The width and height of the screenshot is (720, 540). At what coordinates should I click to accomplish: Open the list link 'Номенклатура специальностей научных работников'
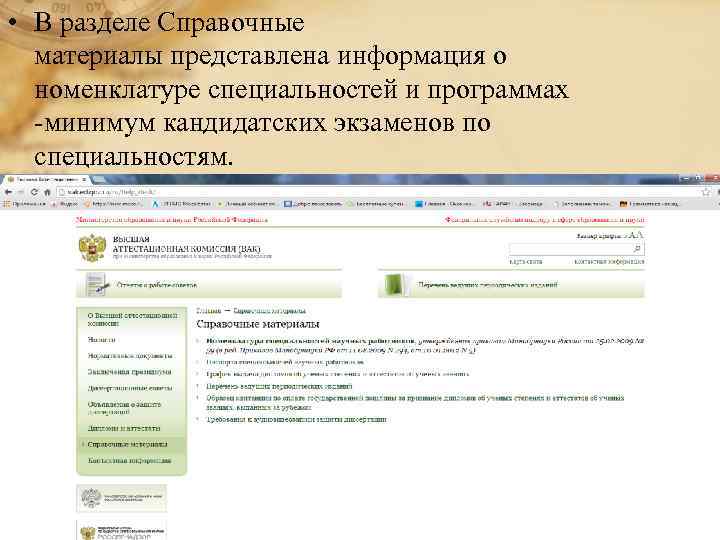[310, 341]
